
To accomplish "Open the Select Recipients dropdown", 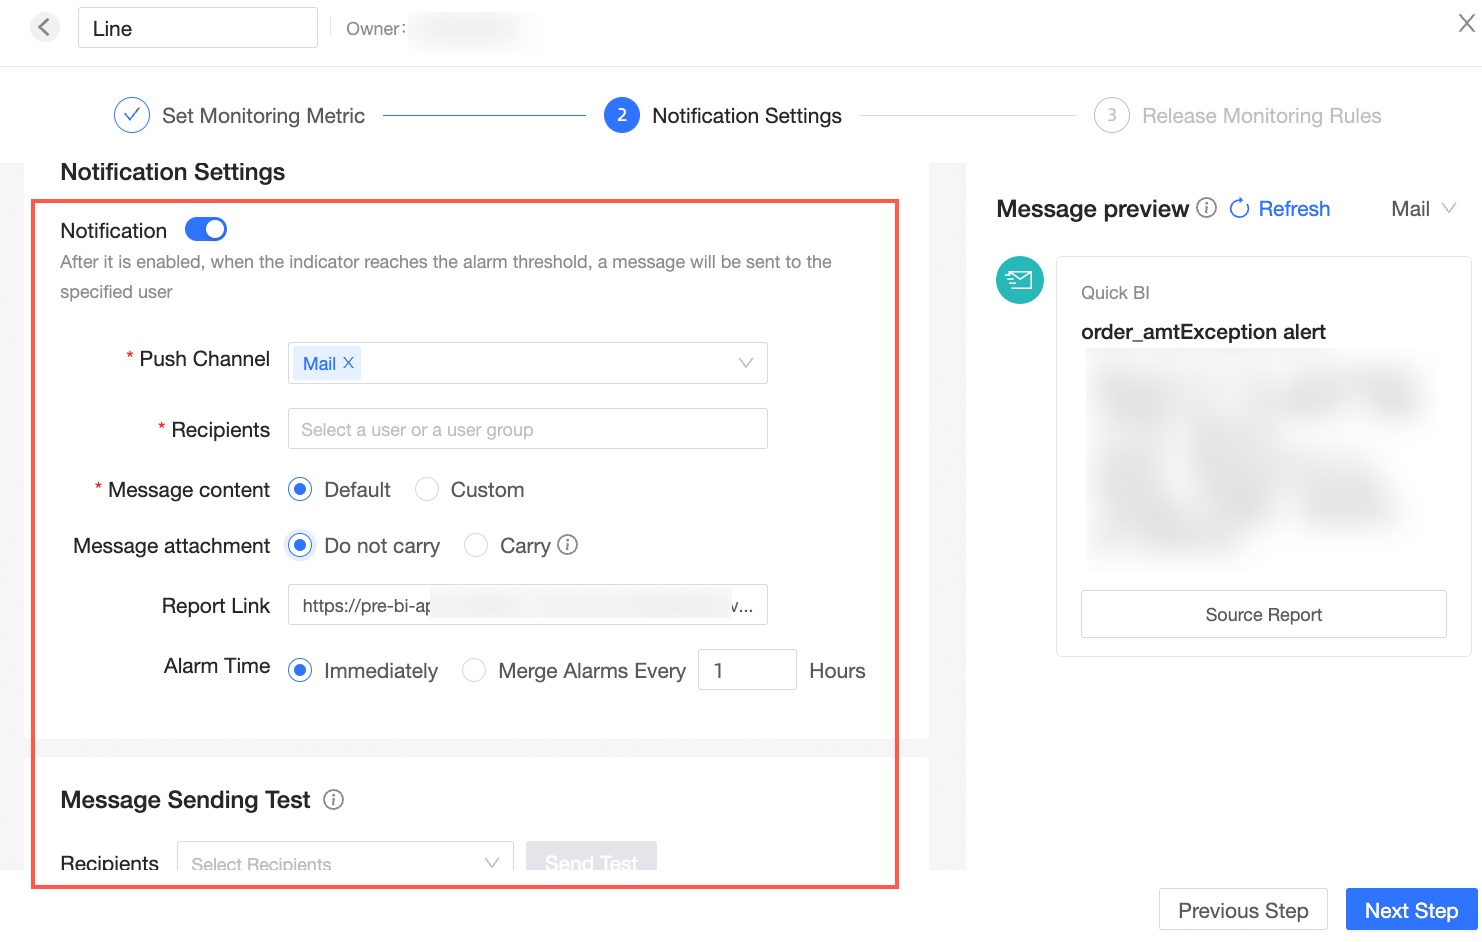I will click(345, 863).
